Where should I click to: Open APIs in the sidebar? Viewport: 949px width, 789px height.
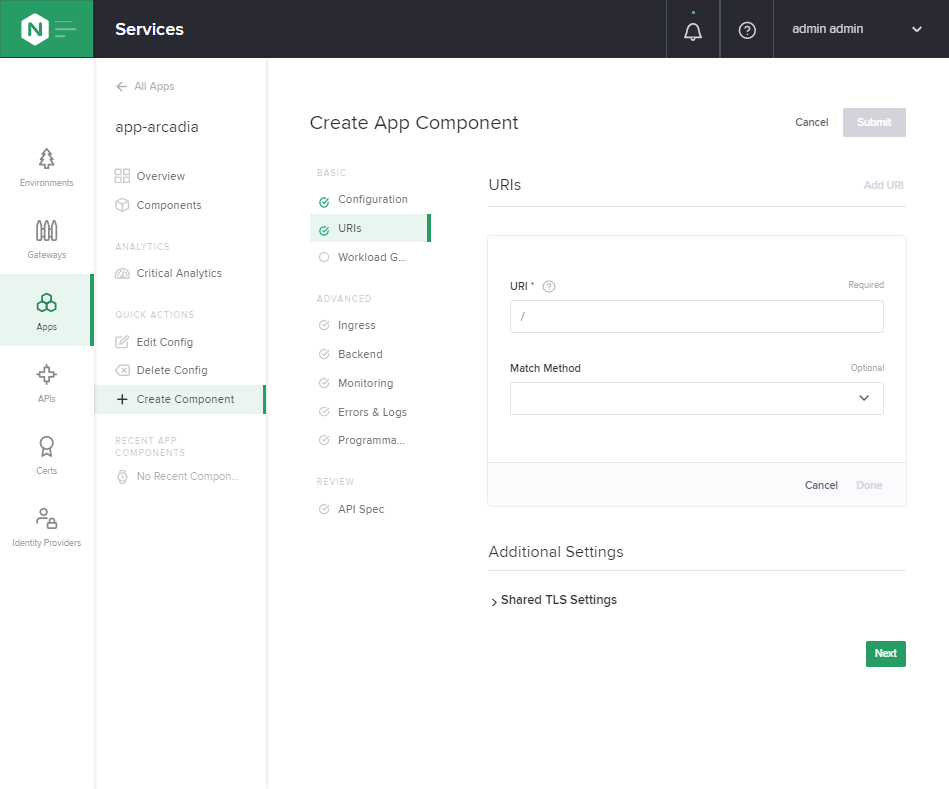(x=47, y=383)
